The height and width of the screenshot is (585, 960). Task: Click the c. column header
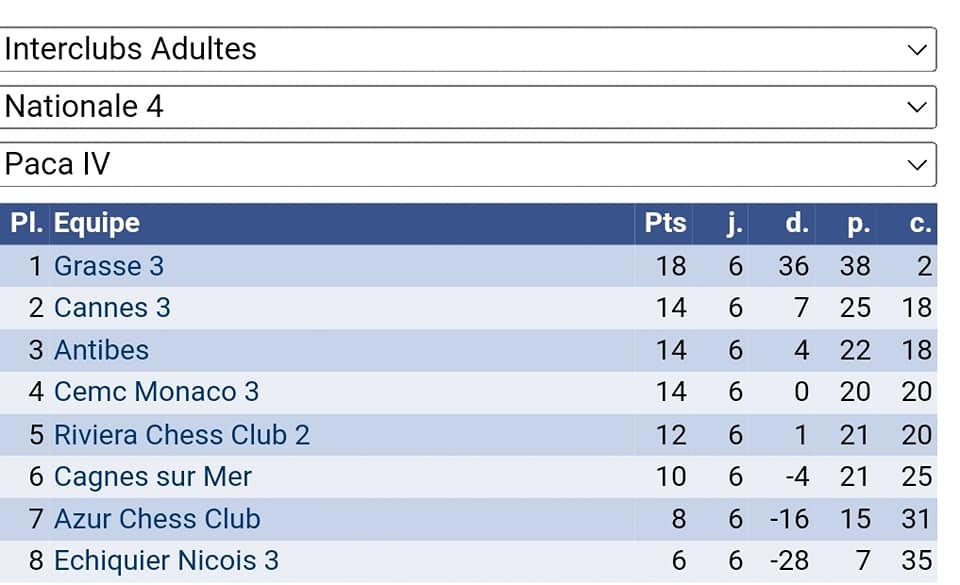[920, 223]
